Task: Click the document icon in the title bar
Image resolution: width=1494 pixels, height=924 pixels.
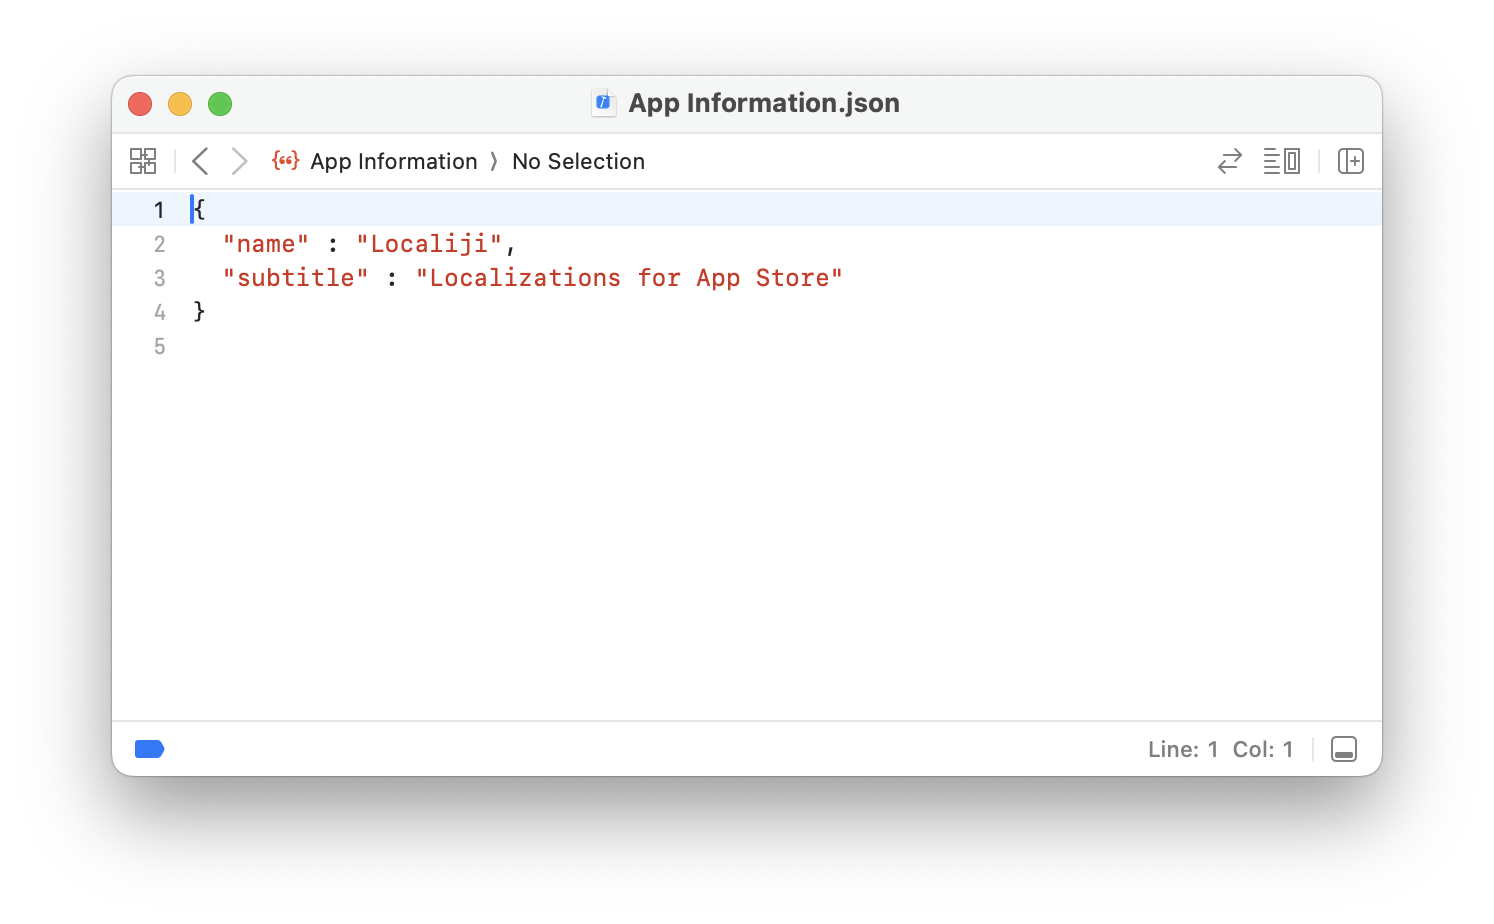Action: point(604,103)
